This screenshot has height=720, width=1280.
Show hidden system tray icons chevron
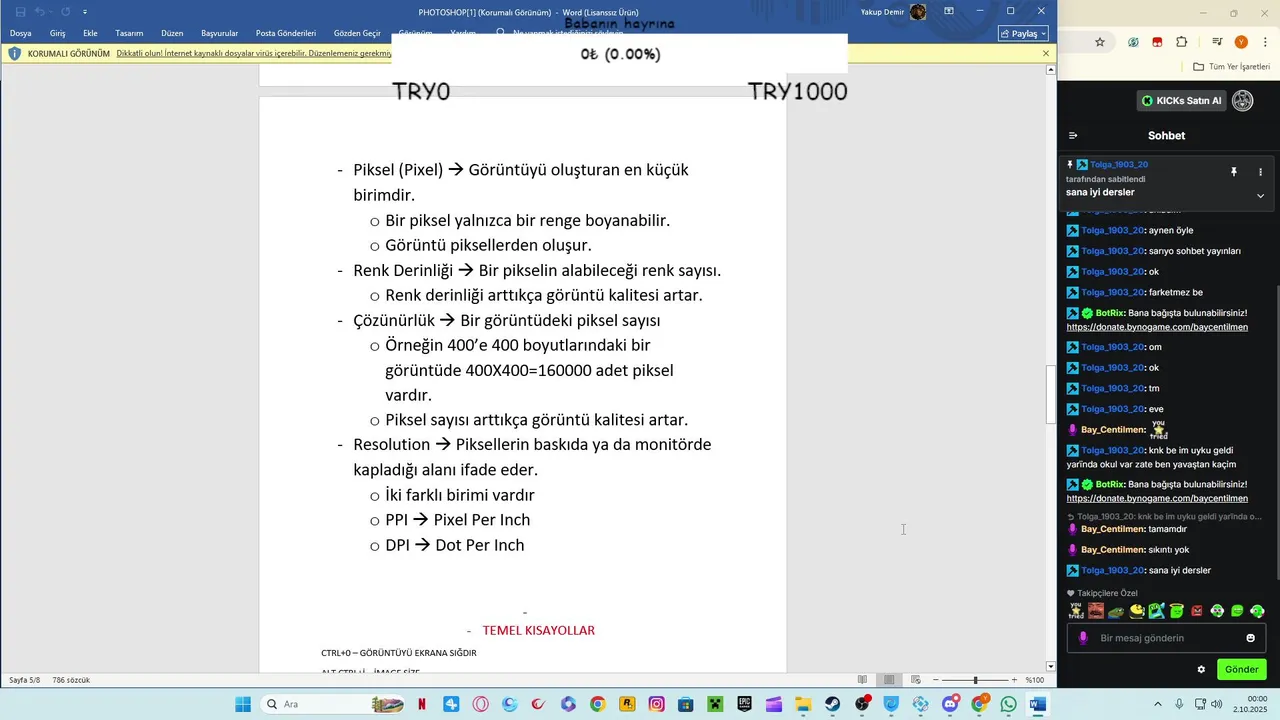pyautogui.click(x=1159, y=704)
